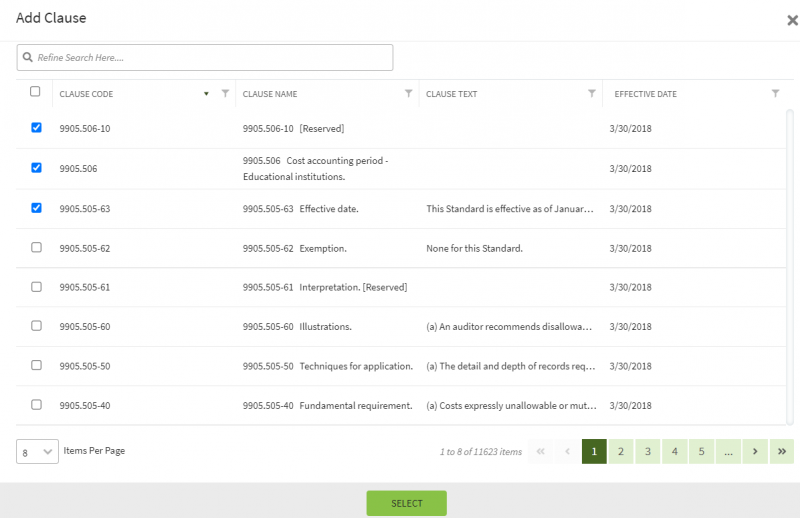This screenshot has width=800, height=518.
Task: Click the green SELECT button
Action: tap(407, 503)
